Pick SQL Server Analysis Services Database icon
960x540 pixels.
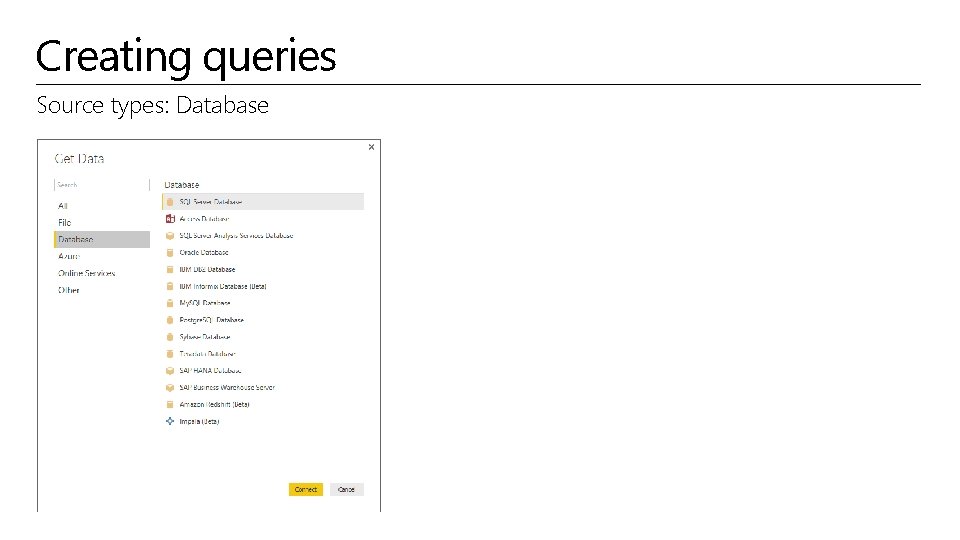click(170, 236)
